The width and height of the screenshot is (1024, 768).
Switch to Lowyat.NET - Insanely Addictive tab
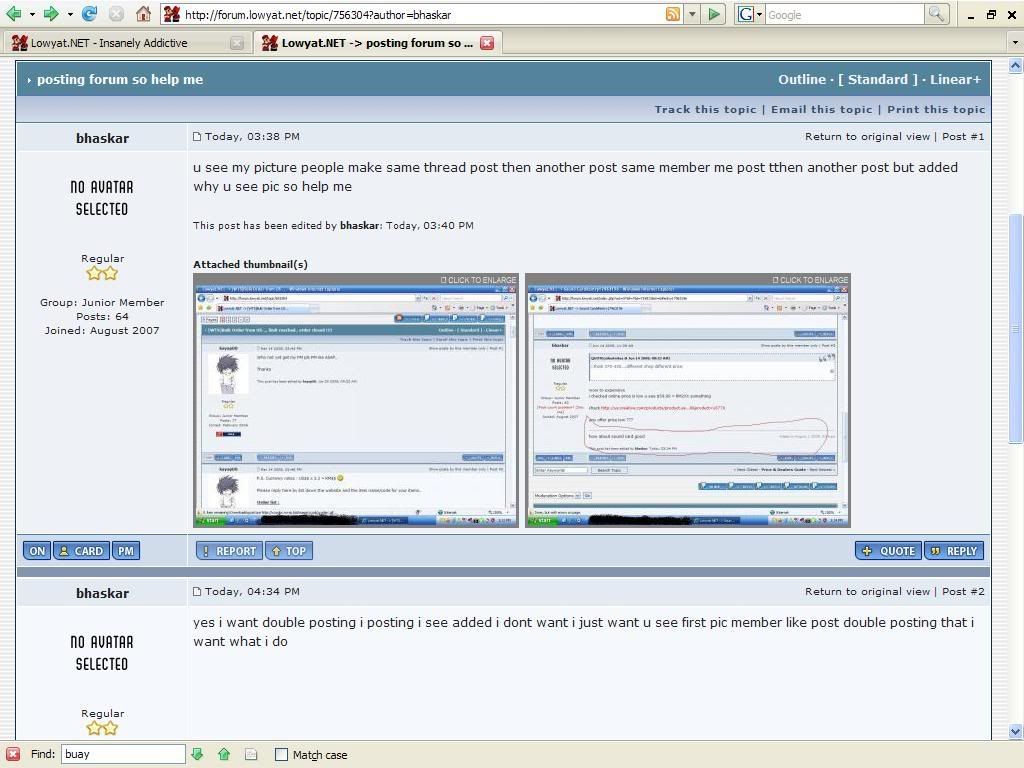click(110, 43)
